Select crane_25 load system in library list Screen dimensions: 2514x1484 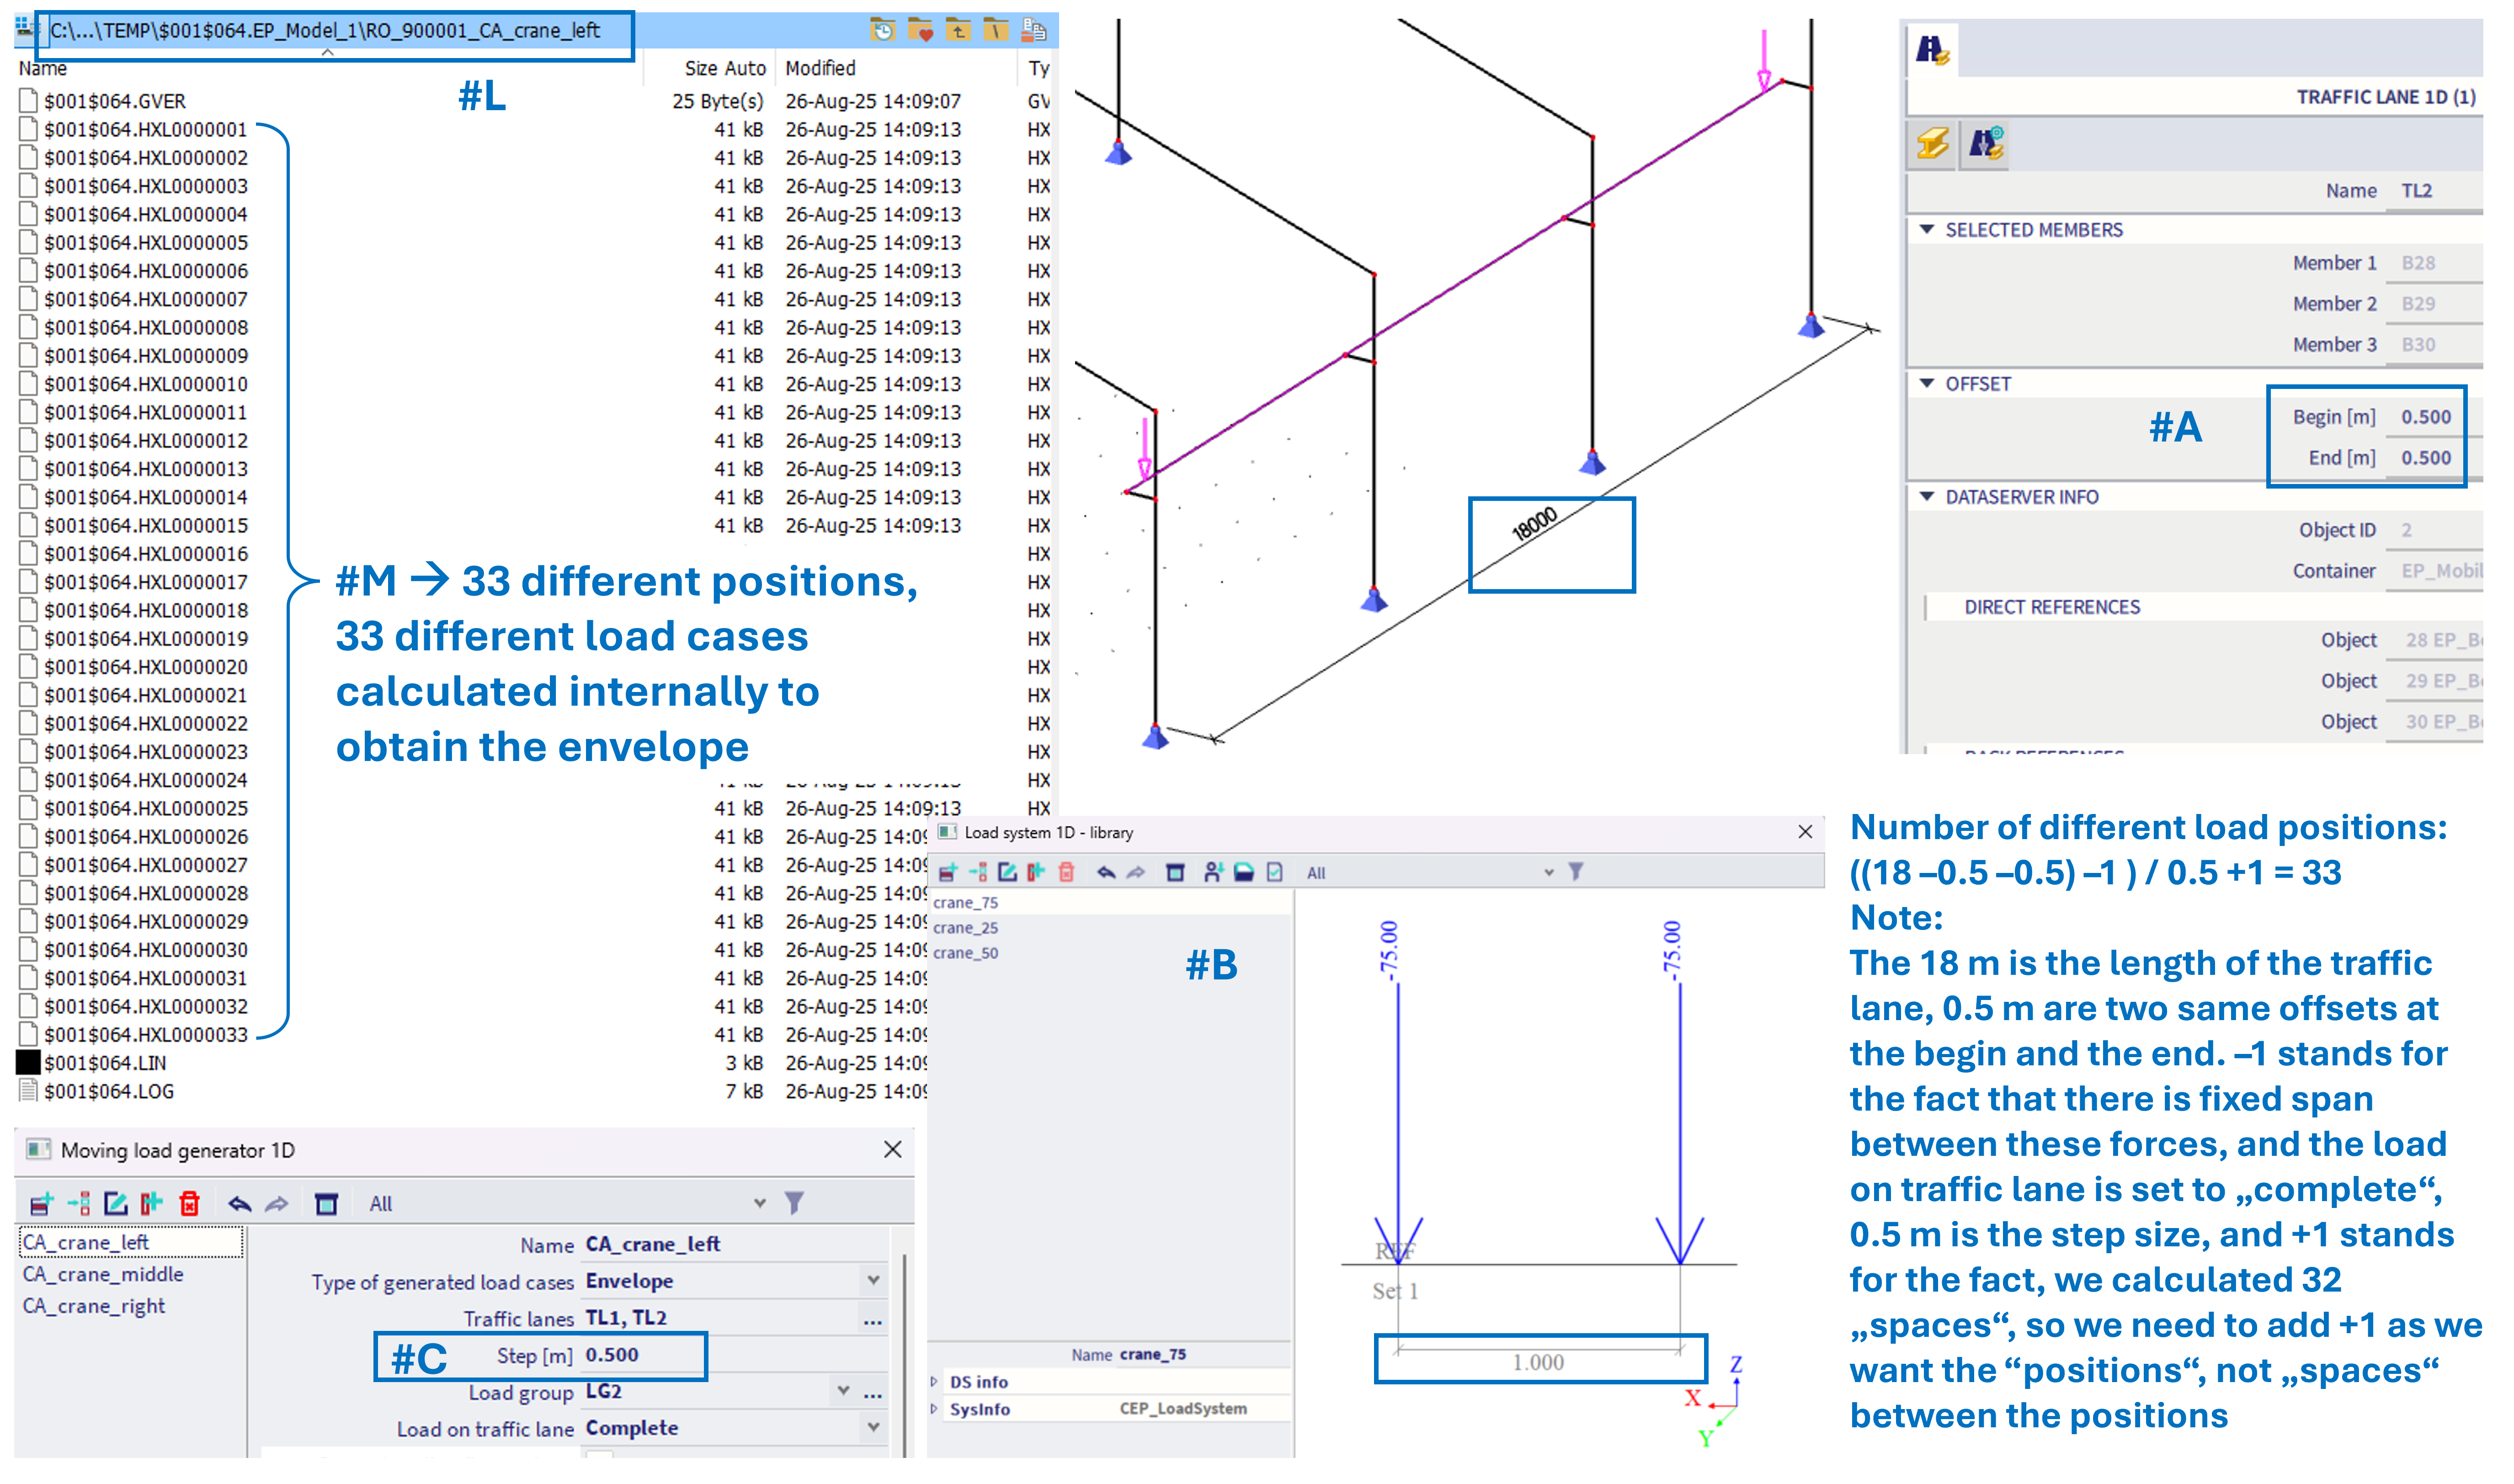point(965,927)
